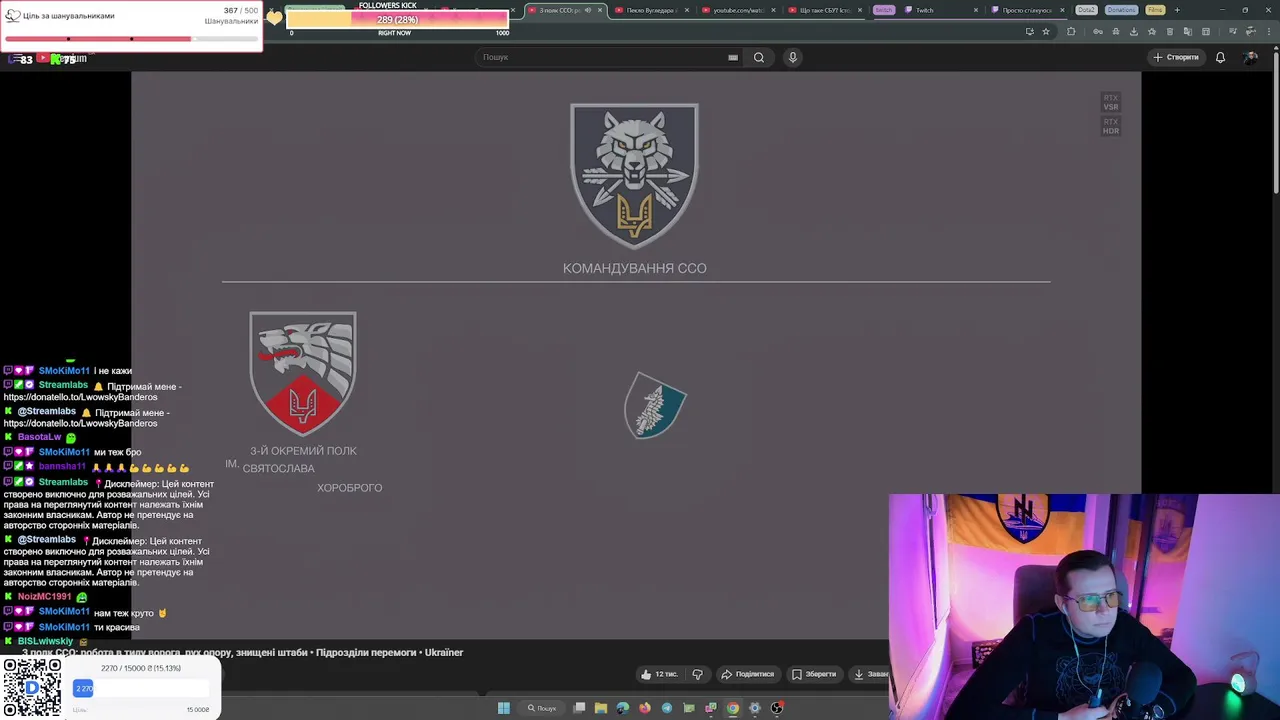Switch to the 'Просто спілкуюся' tab
This screenshot has width=1280, height=720.
[x=1025, y=10]
